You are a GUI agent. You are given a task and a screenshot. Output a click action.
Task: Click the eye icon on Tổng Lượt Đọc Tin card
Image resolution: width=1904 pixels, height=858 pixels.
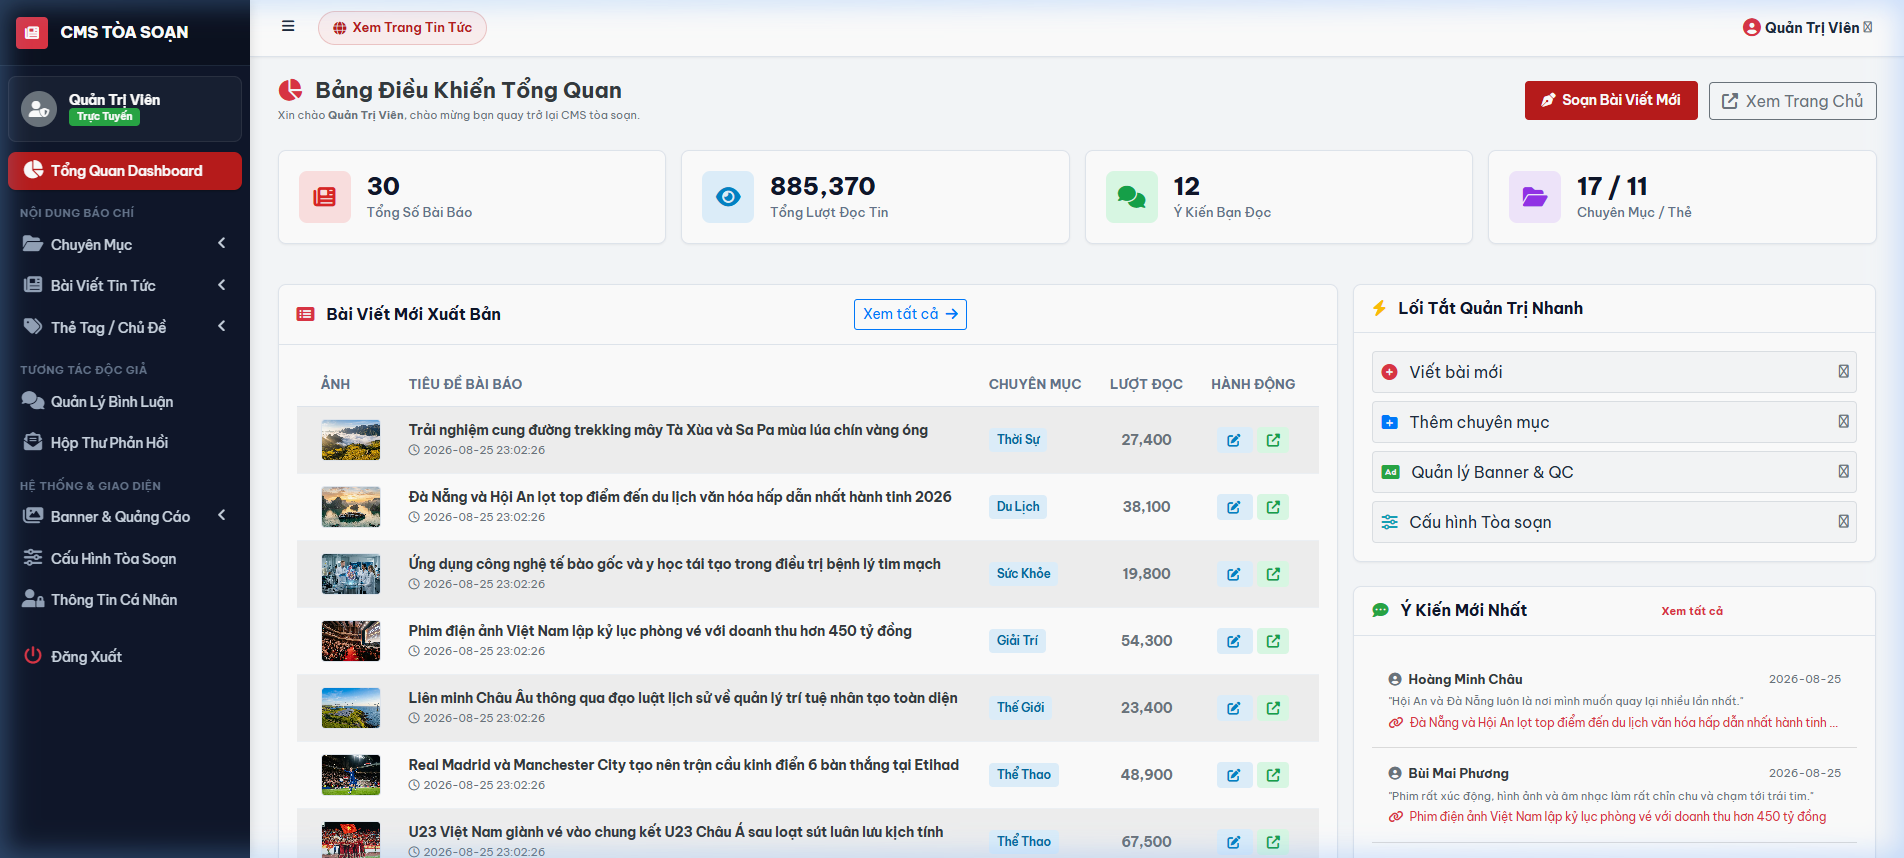point(728,197)
